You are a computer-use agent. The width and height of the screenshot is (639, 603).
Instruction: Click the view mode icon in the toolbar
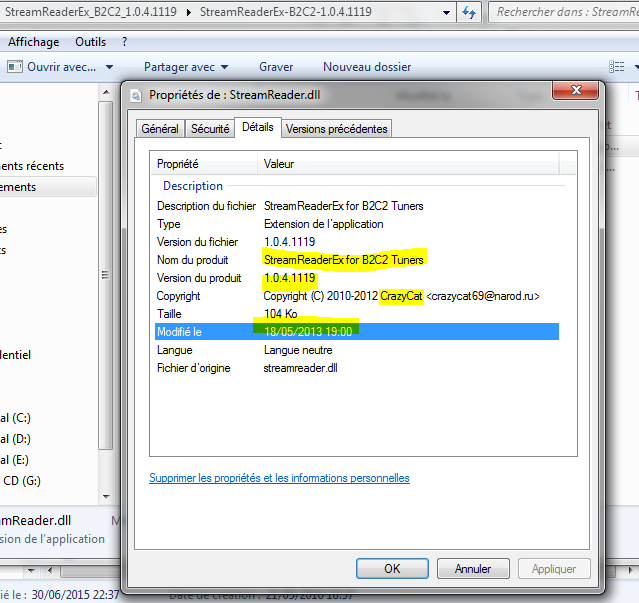point(616,67)
